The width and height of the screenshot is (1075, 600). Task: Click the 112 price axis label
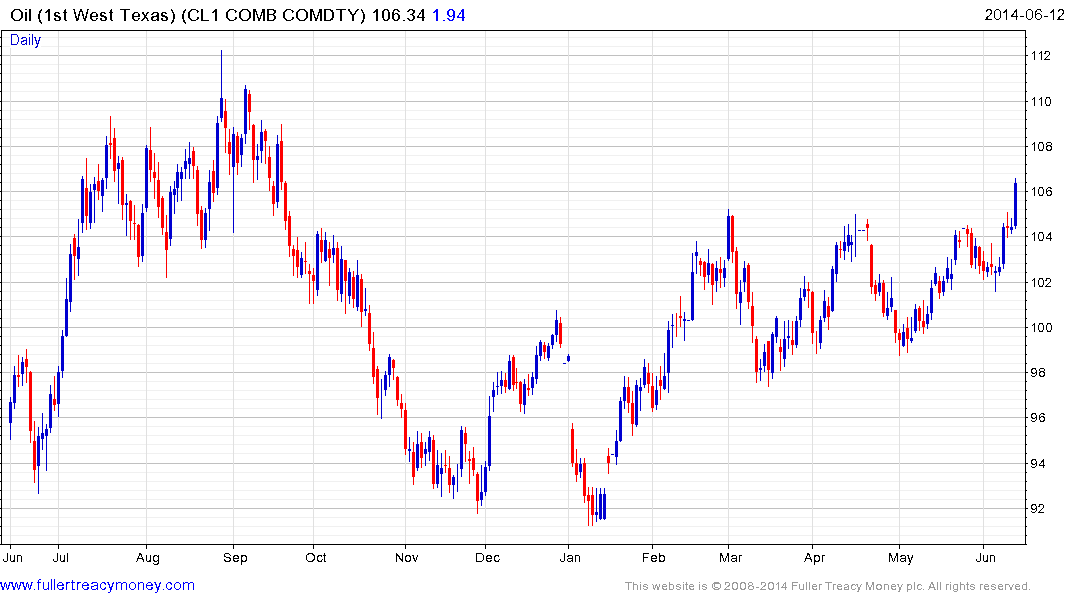pos(1041,56)
